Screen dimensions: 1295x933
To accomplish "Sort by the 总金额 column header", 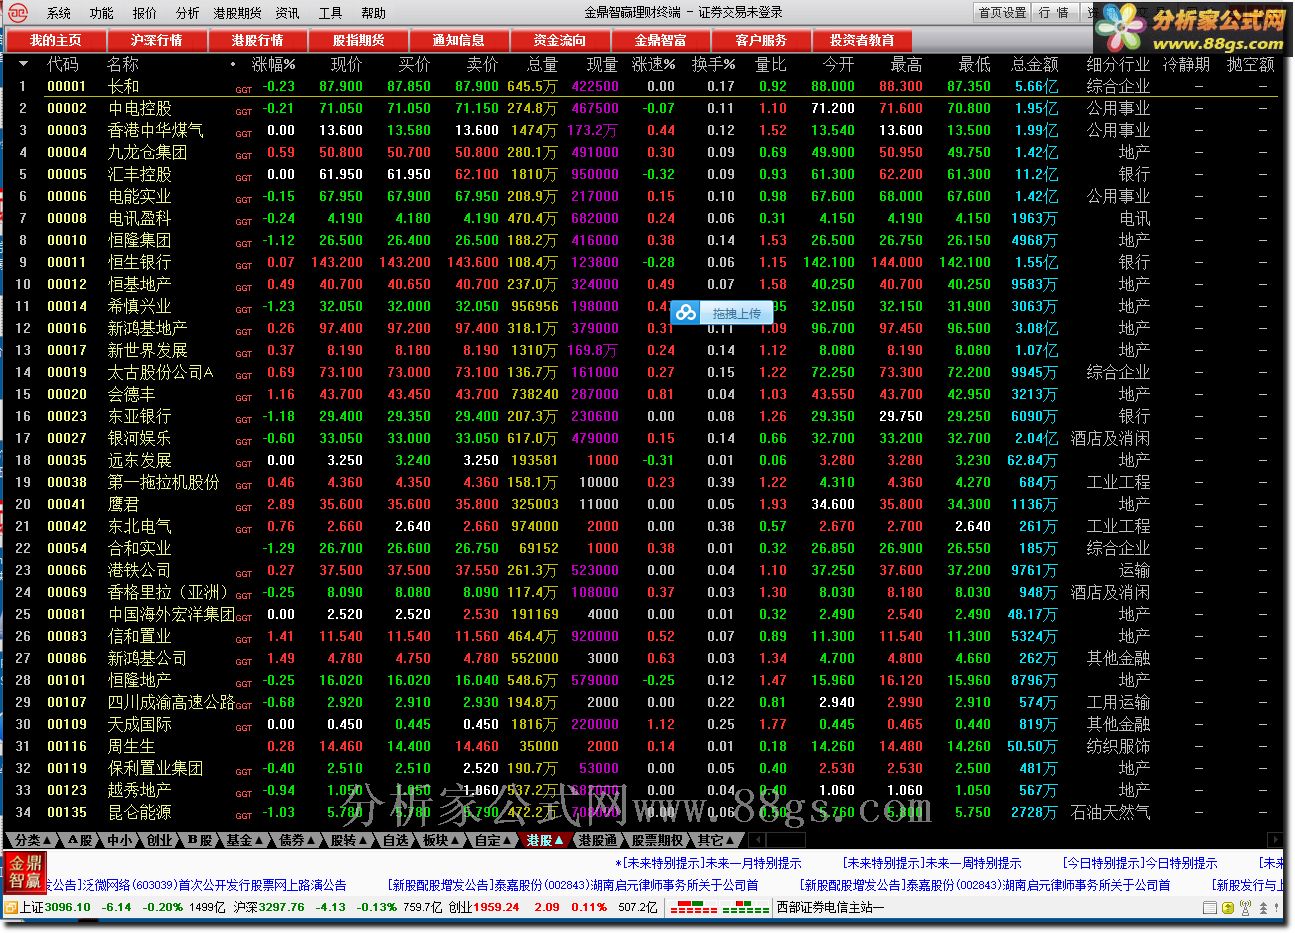I will click(1034, 64).
